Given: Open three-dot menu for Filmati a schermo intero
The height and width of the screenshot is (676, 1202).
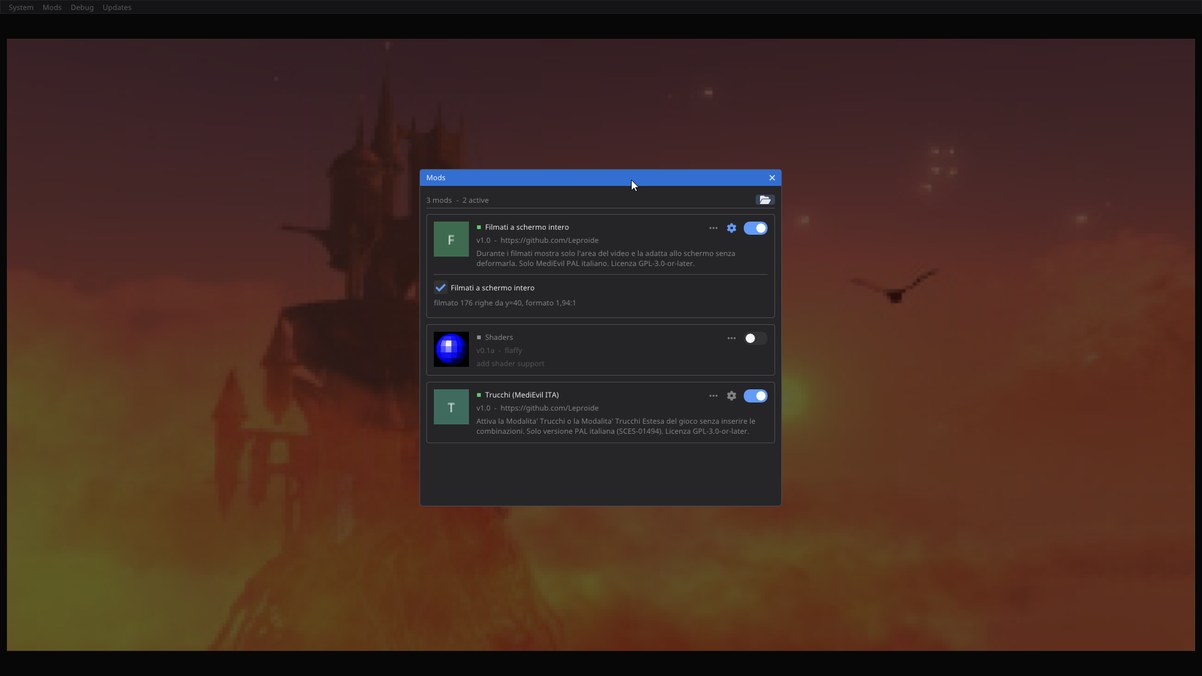Looking at the screenshot, I should click(713, 228).
